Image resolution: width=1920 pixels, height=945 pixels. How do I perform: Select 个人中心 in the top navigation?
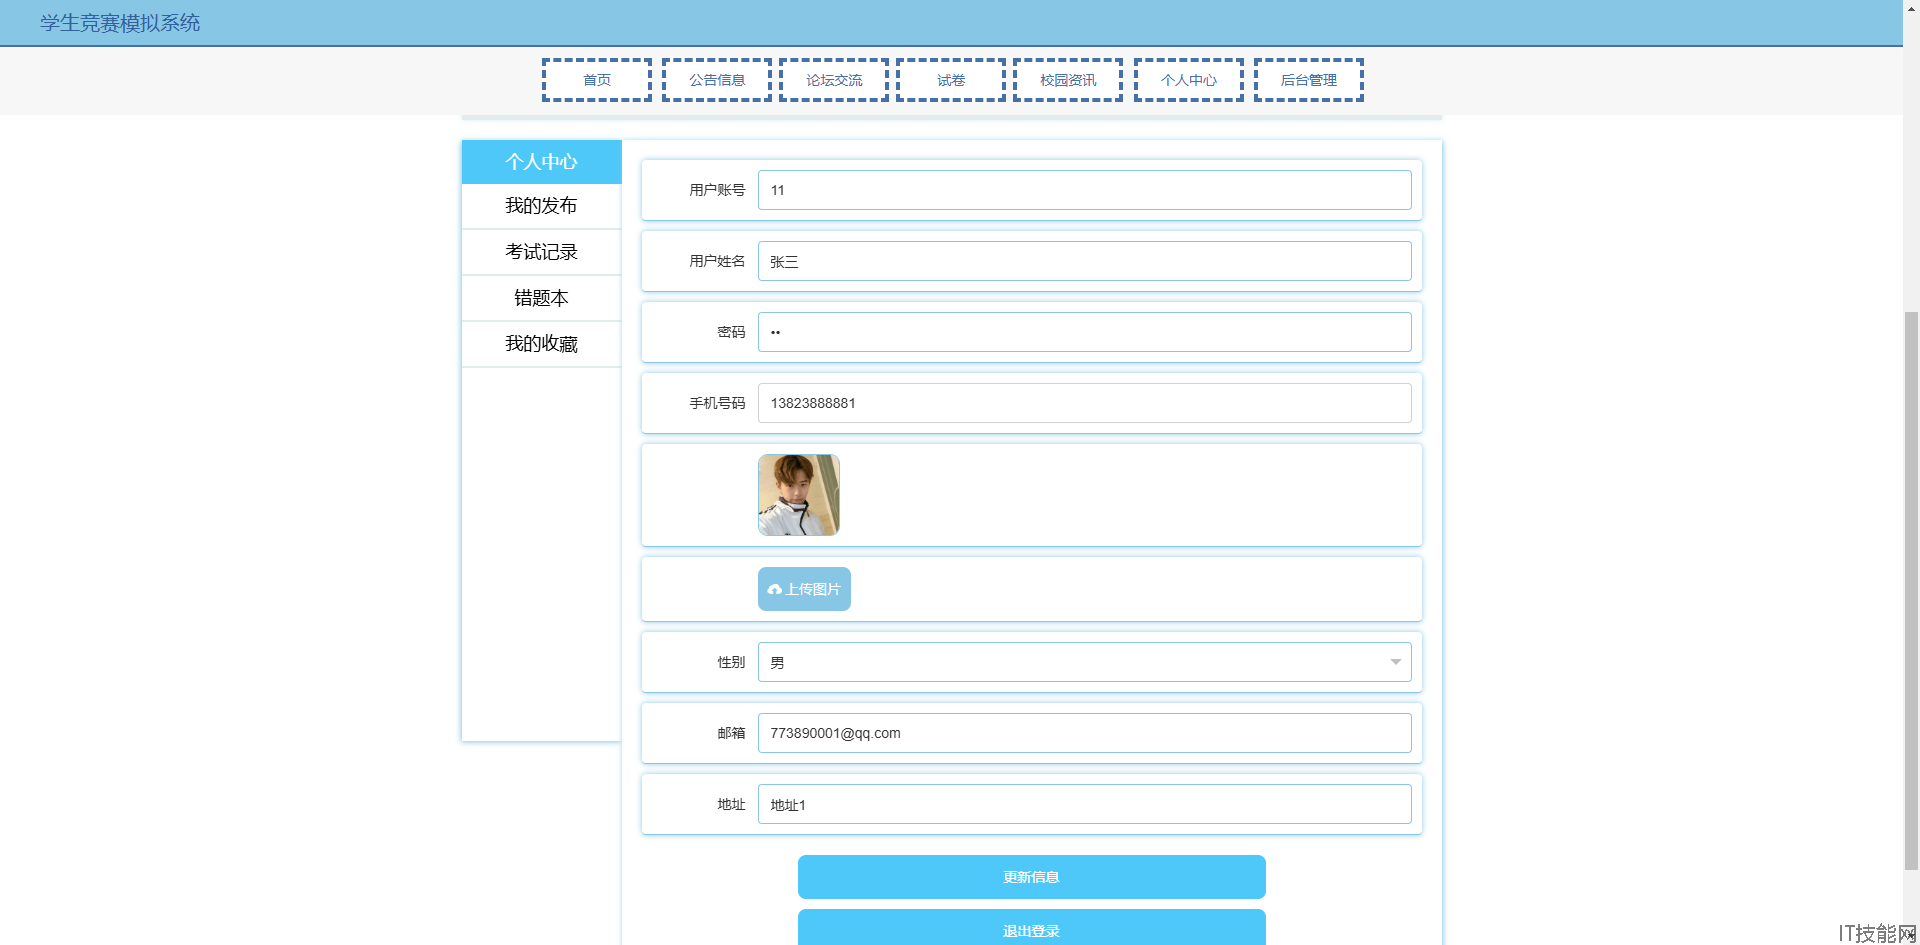coord(1189,80)
